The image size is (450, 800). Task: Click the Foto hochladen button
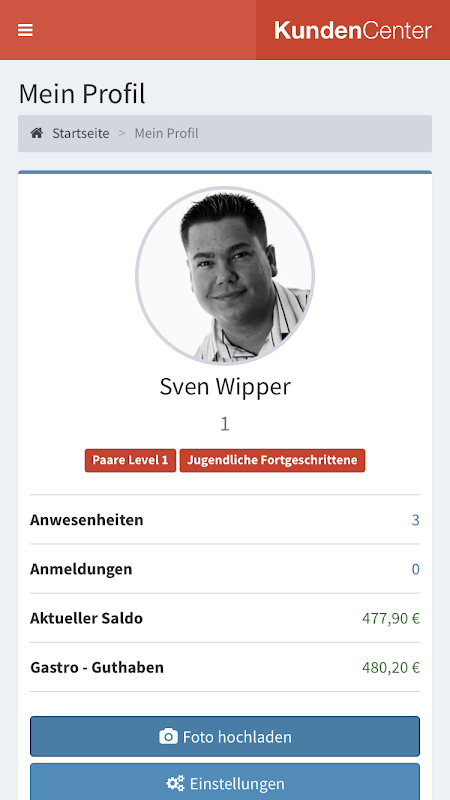coord(225,736)
